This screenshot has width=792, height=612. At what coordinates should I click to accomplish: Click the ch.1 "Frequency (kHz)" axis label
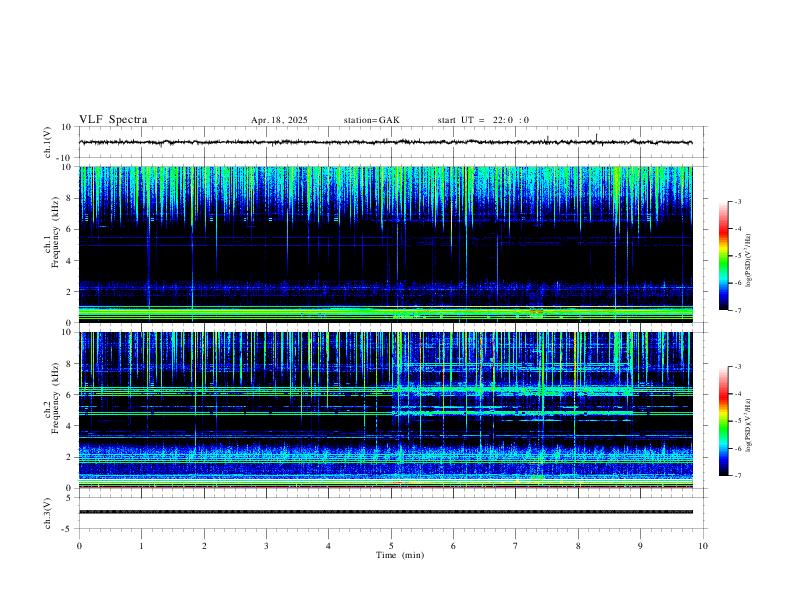coord(55,233)
